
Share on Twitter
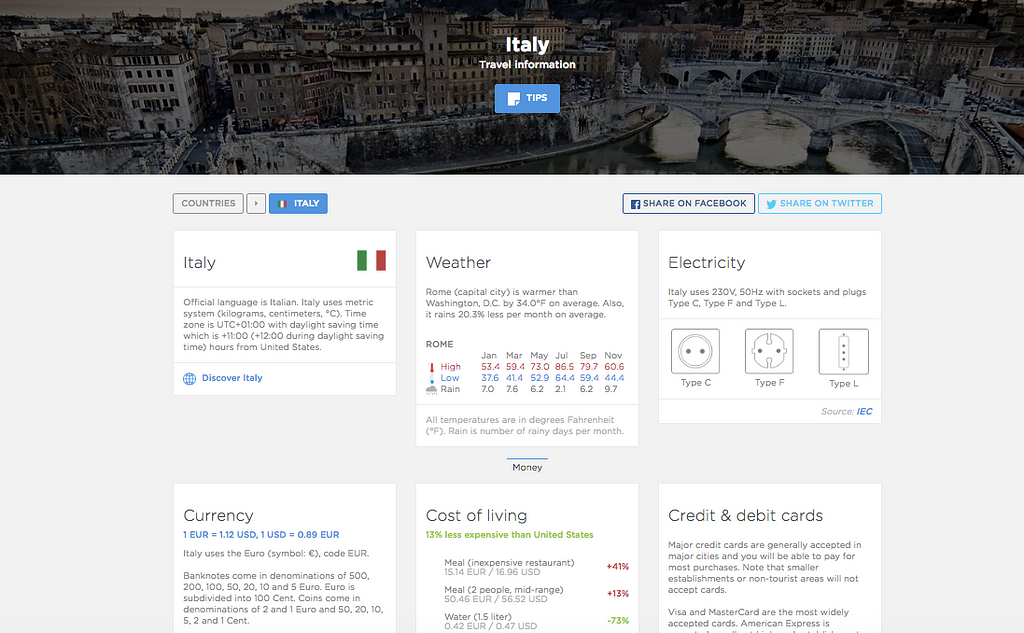click(820, 203)
